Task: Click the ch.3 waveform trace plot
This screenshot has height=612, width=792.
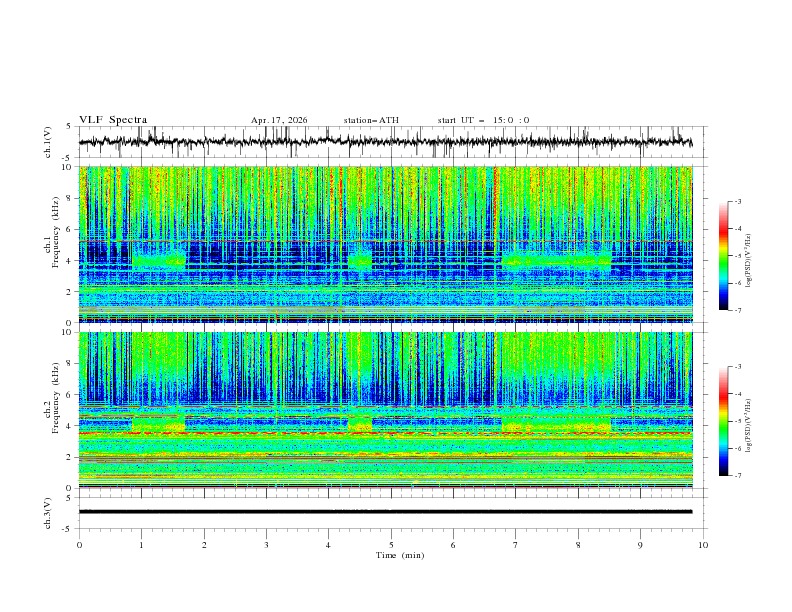Action: point(393,513)
